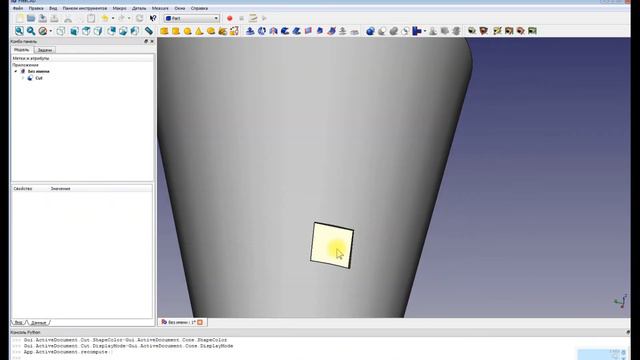Open the undo history dropdown arrow
This screenshot has height=360, width=640.
113,18
